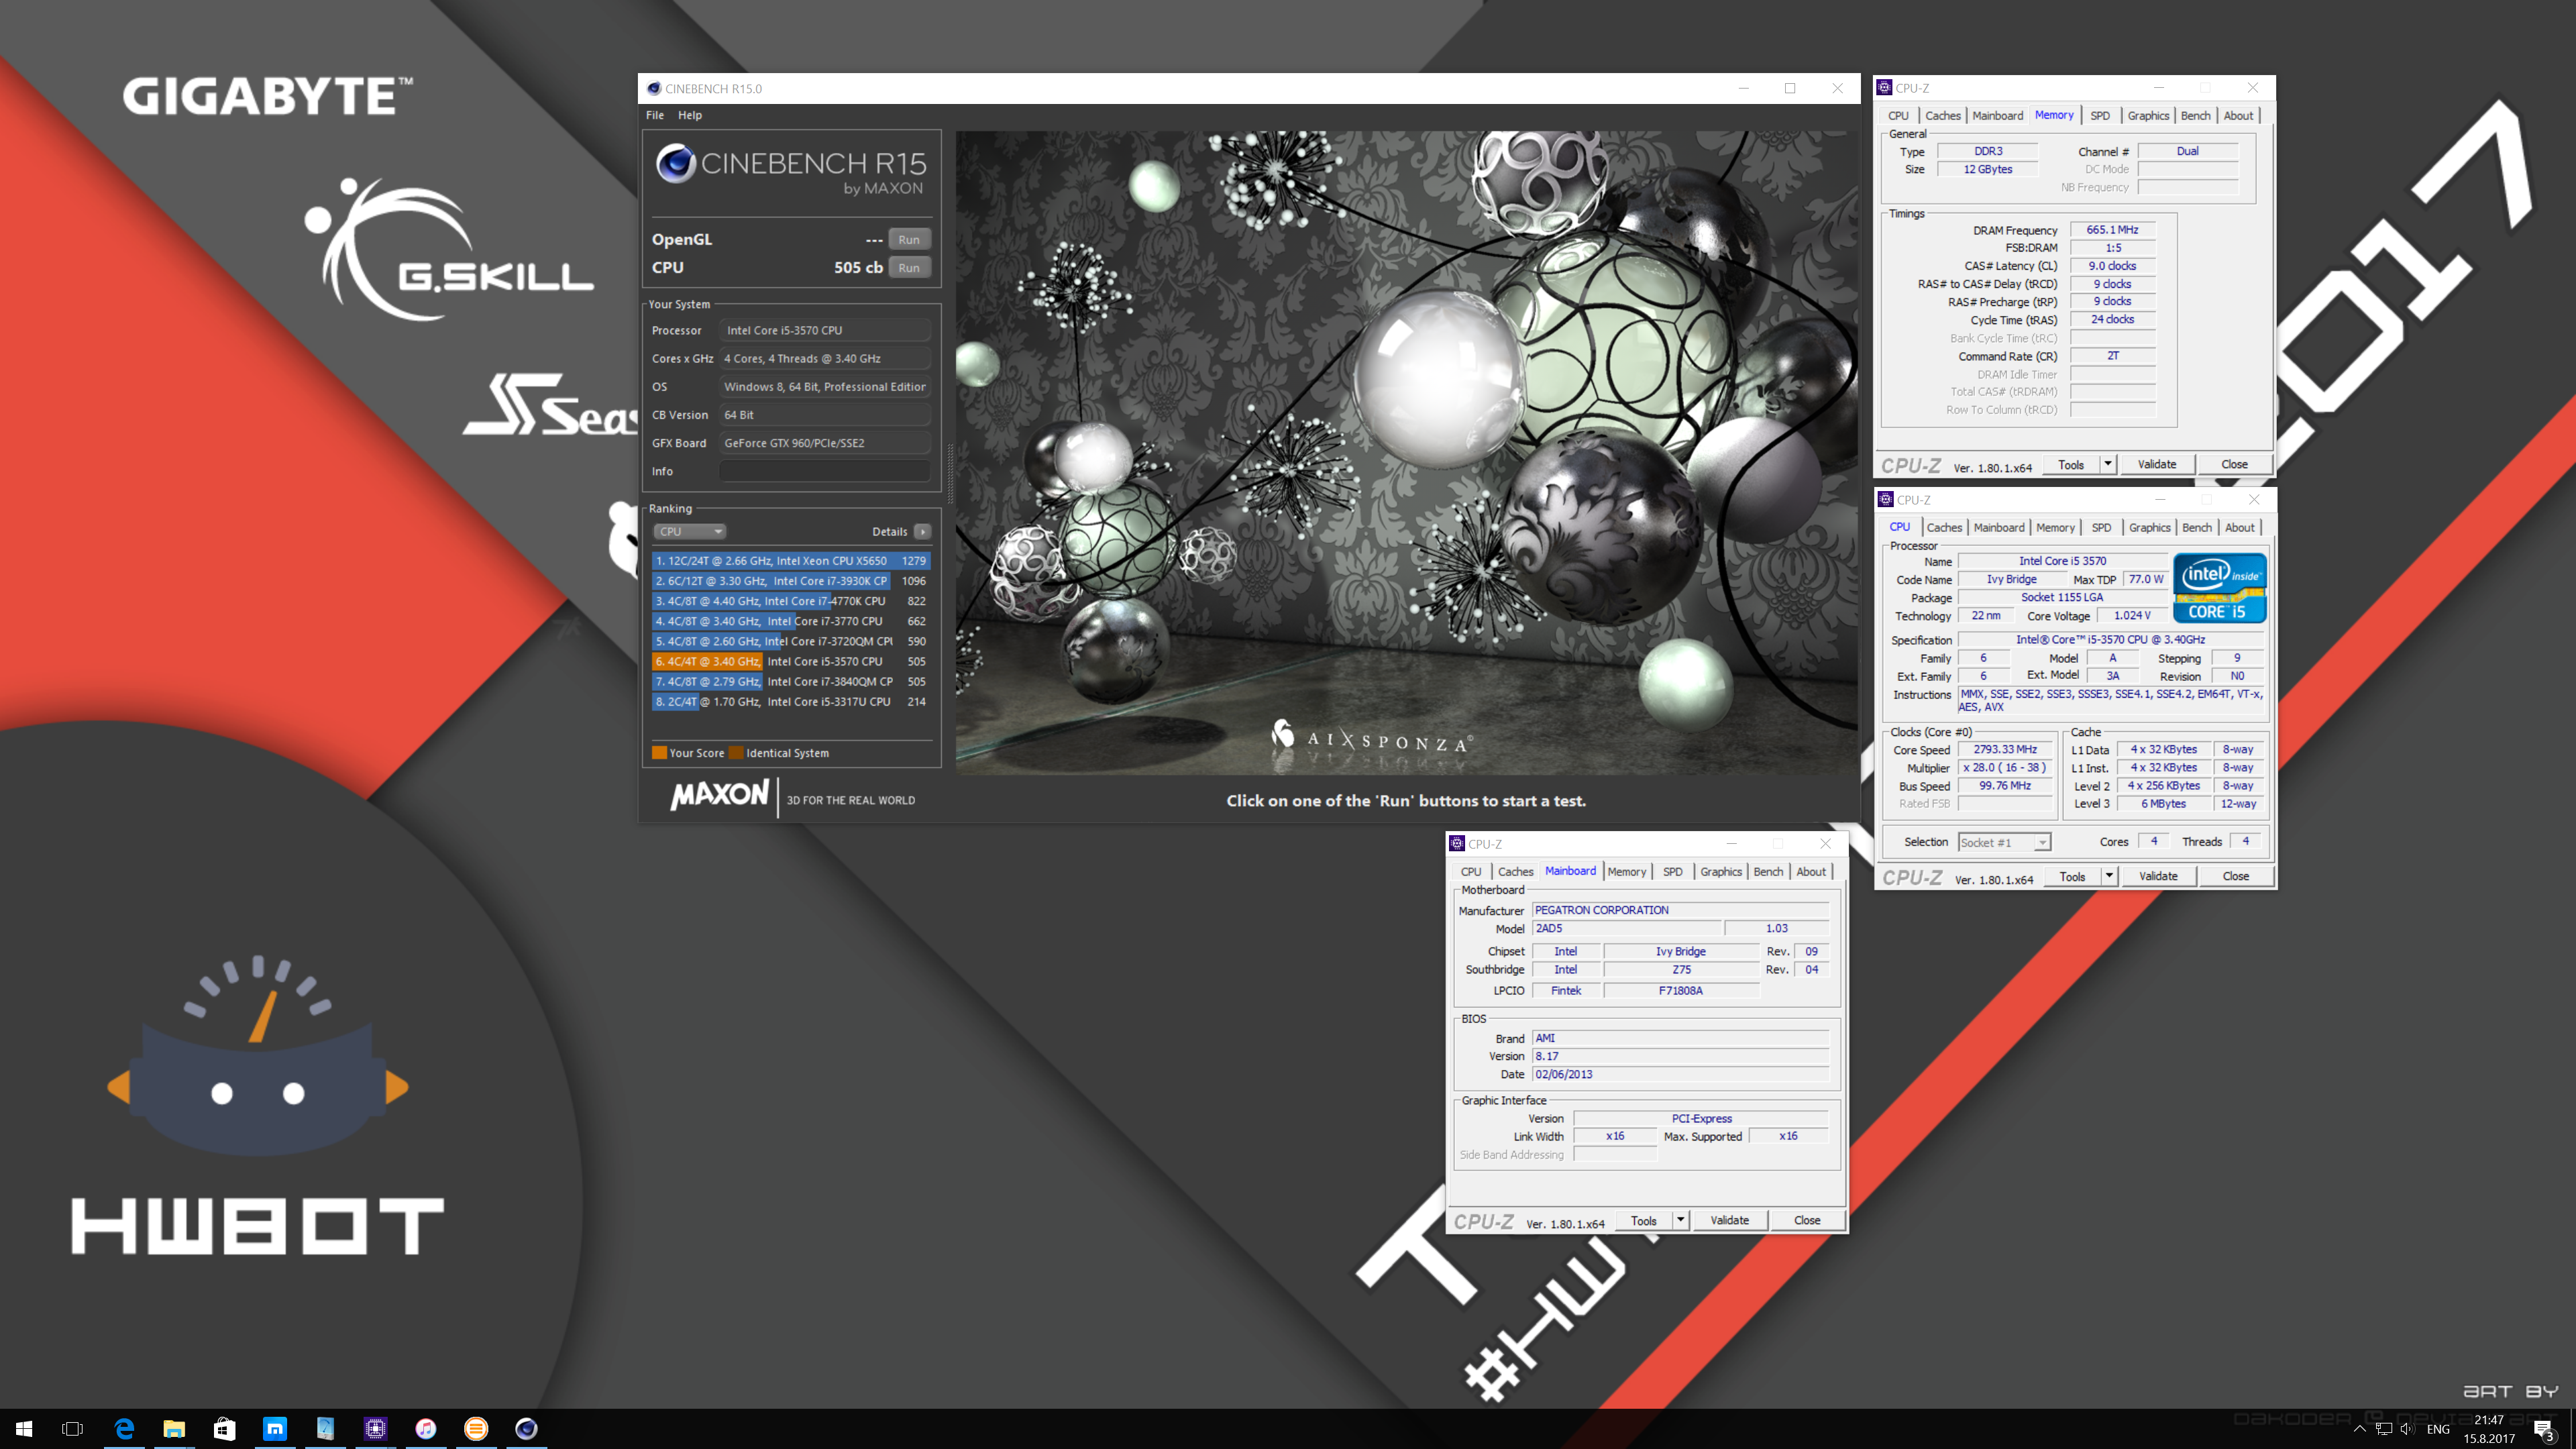Open the Cinebench Help menu

coord(690,115)
